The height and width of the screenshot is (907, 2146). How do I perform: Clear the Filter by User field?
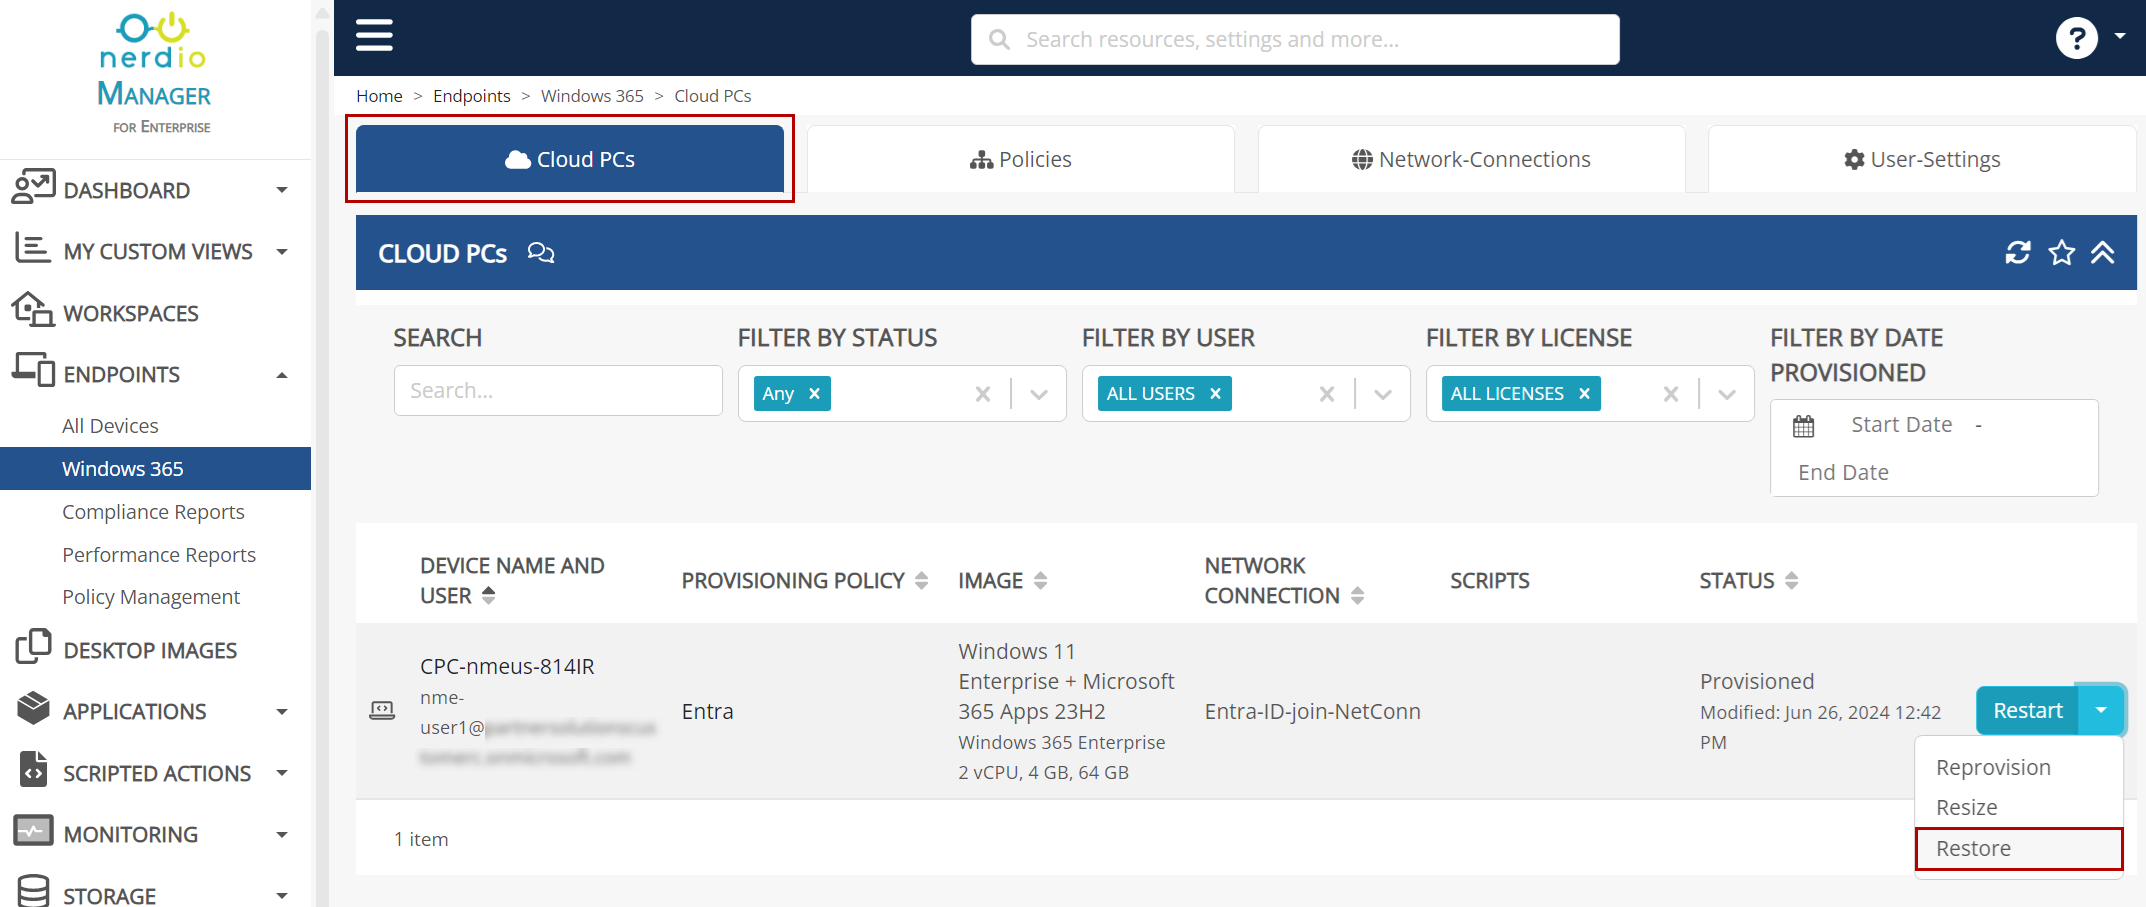[x=1327, y=394]
